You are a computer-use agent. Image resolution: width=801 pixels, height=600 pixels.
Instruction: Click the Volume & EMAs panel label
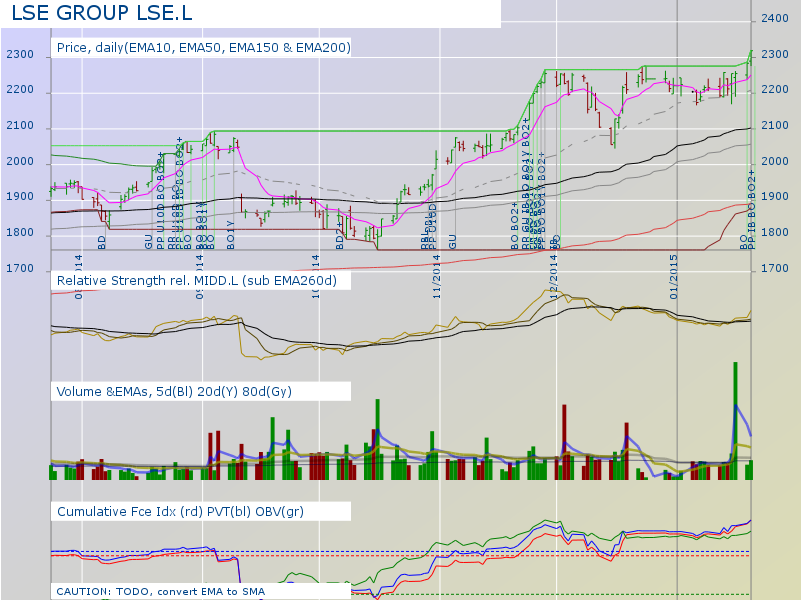point(174,392)
